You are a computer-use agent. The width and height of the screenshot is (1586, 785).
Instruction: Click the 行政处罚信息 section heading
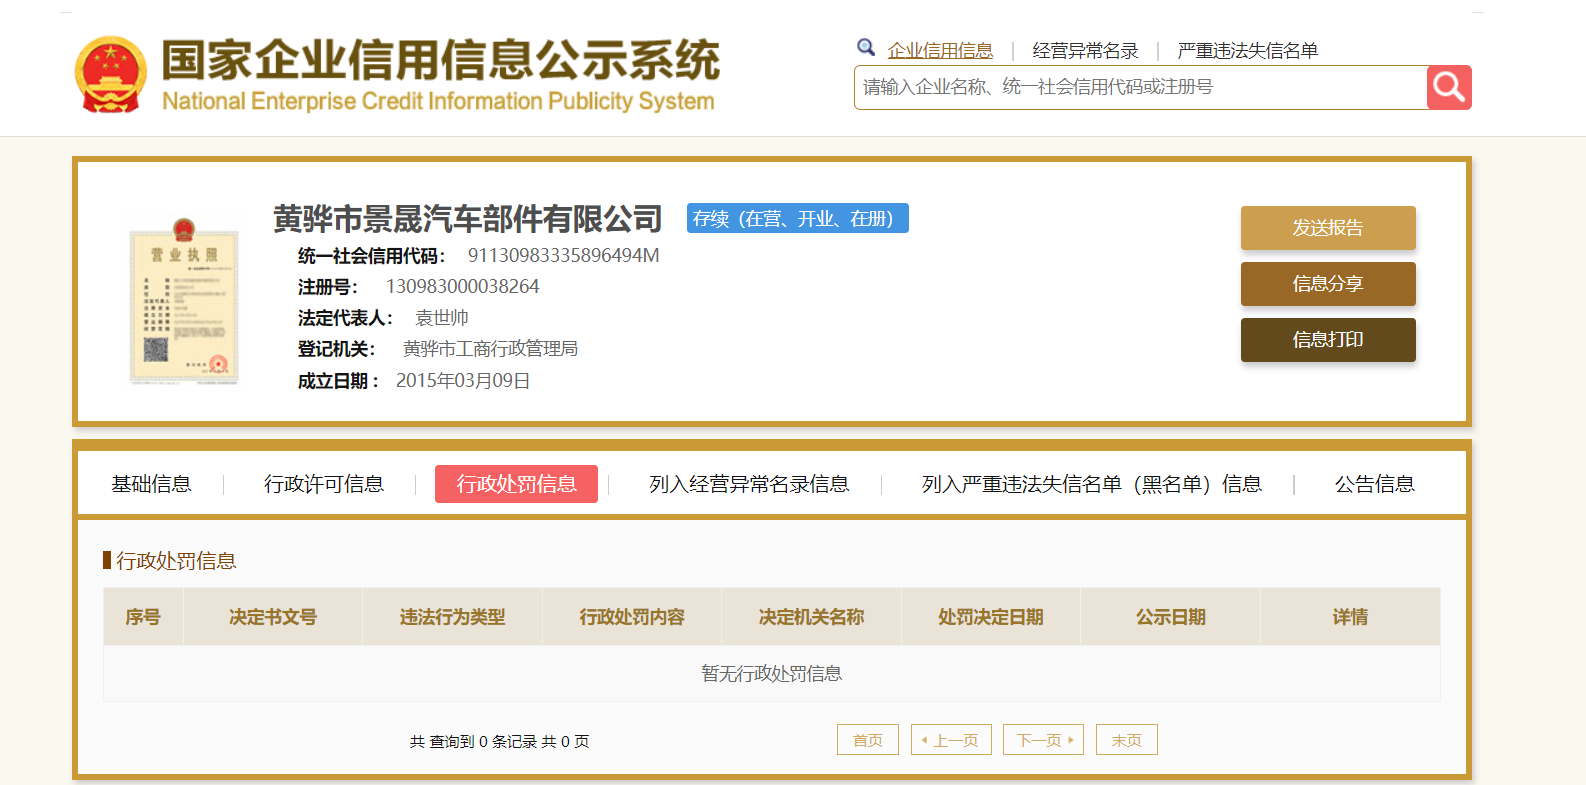pyautogui.click(x=176, y=561)
